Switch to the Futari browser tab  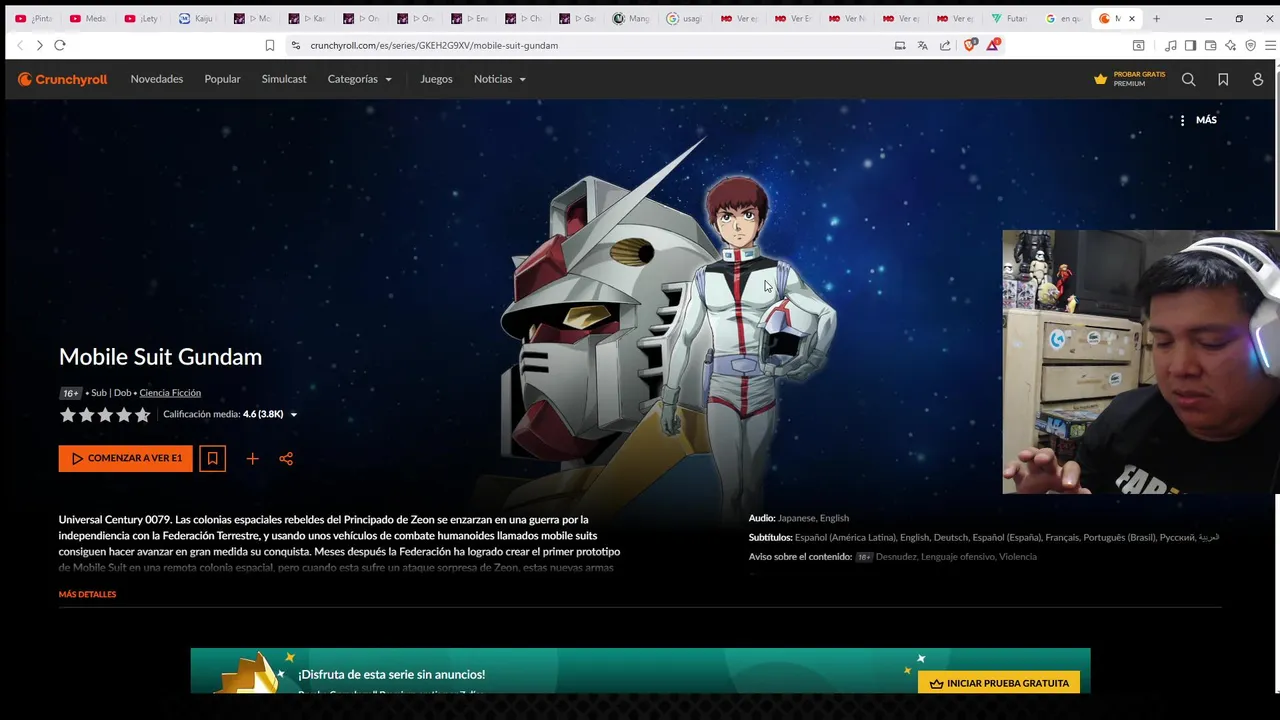coord(1008,18)
